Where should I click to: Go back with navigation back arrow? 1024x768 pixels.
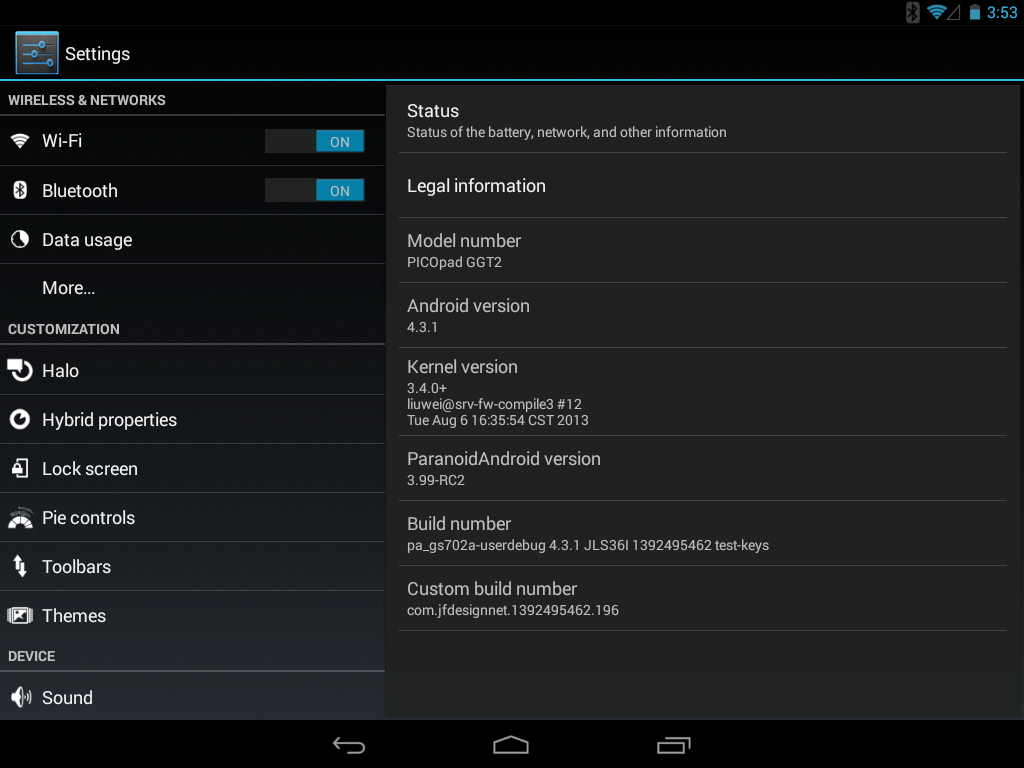click(349, 744)
